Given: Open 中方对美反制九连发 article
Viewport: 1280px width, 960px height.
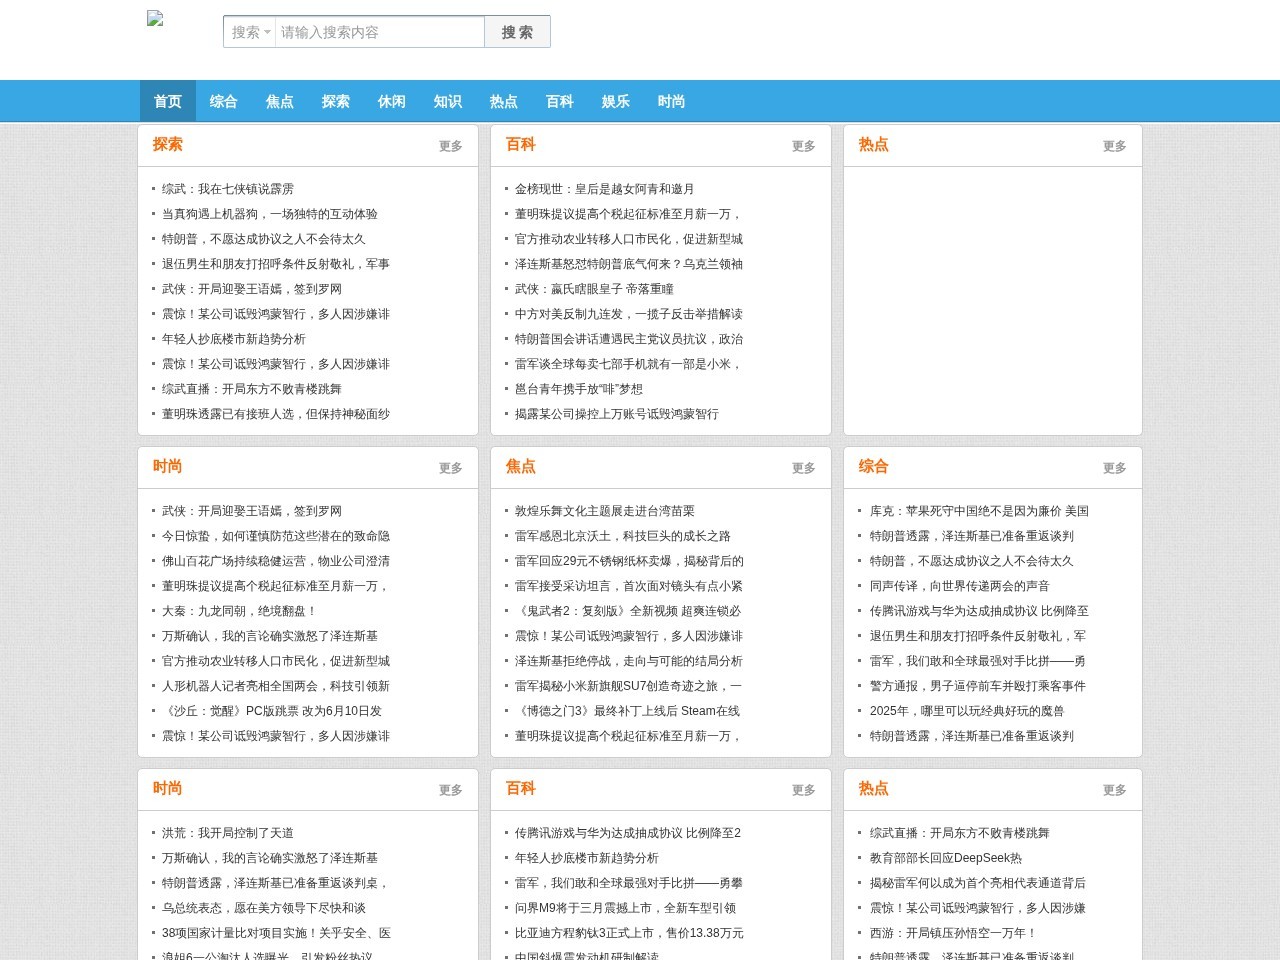Looking at the screenshot, I should point(629,314).
